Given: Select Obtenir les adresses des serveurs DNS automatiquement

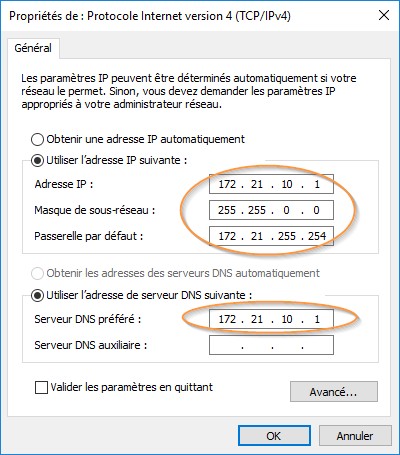Looking at the screenshot, I should (x=37, y=273).
